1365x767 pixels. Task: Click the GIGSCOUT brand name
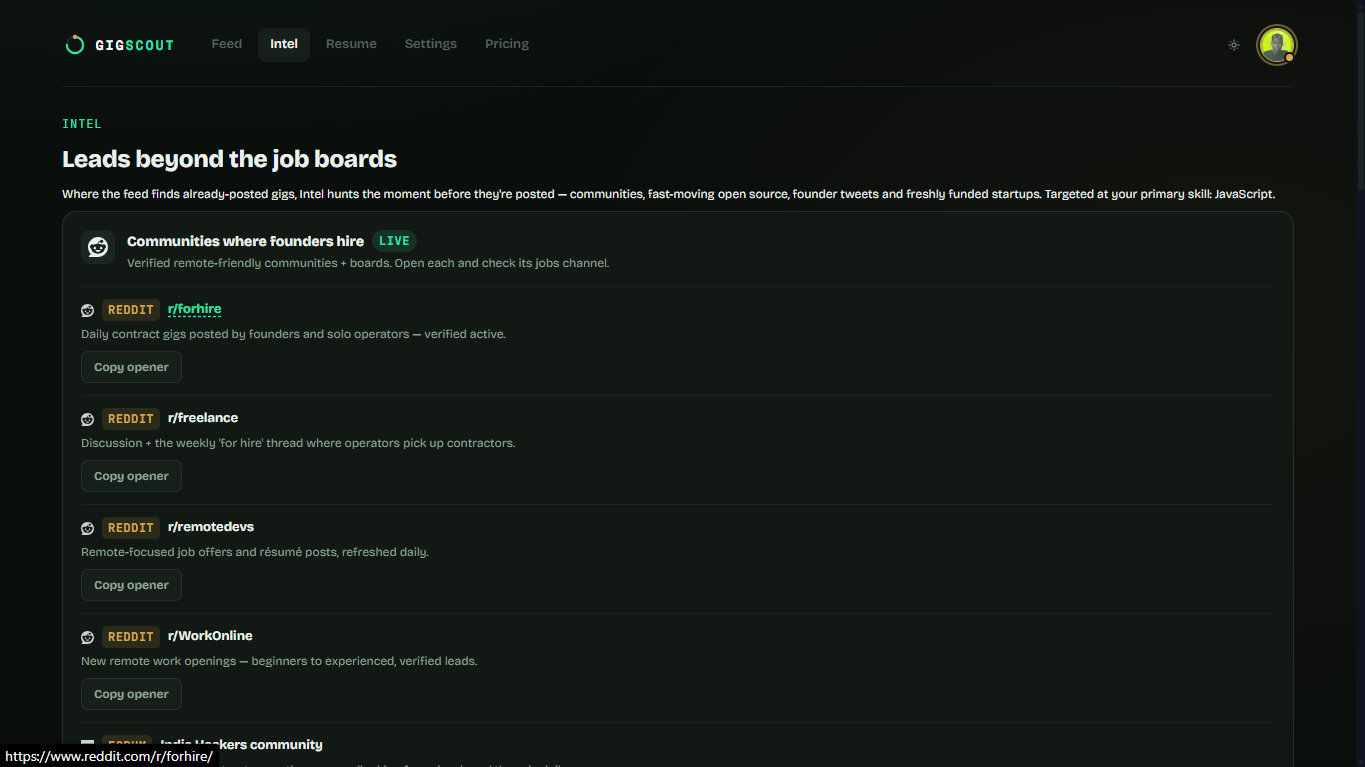tap(134, 45)
